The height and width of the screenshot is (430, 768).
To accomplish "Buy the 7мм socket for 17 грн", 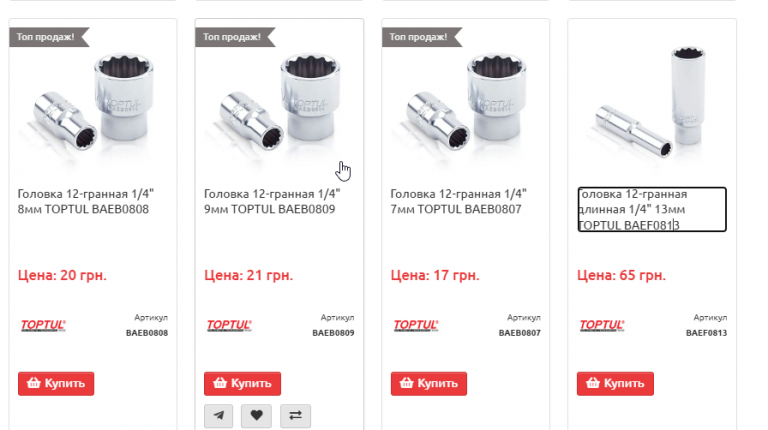I will coord(429,383).
